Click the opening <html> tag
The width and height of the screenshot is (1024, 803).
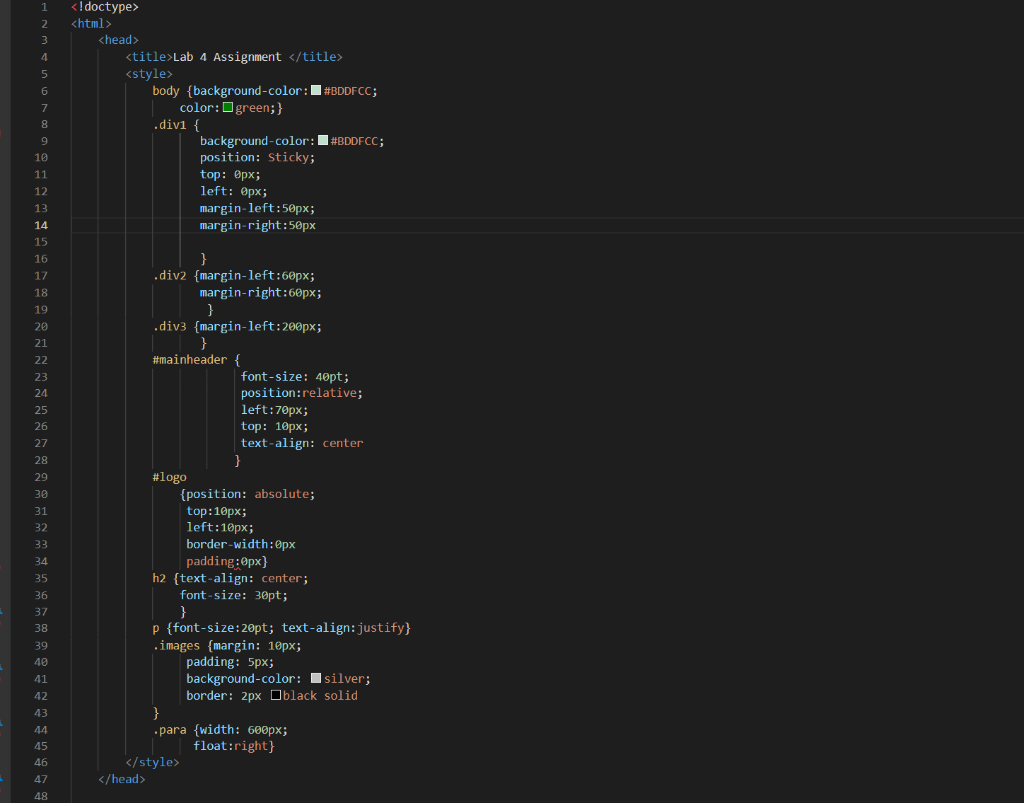point(91,24)
